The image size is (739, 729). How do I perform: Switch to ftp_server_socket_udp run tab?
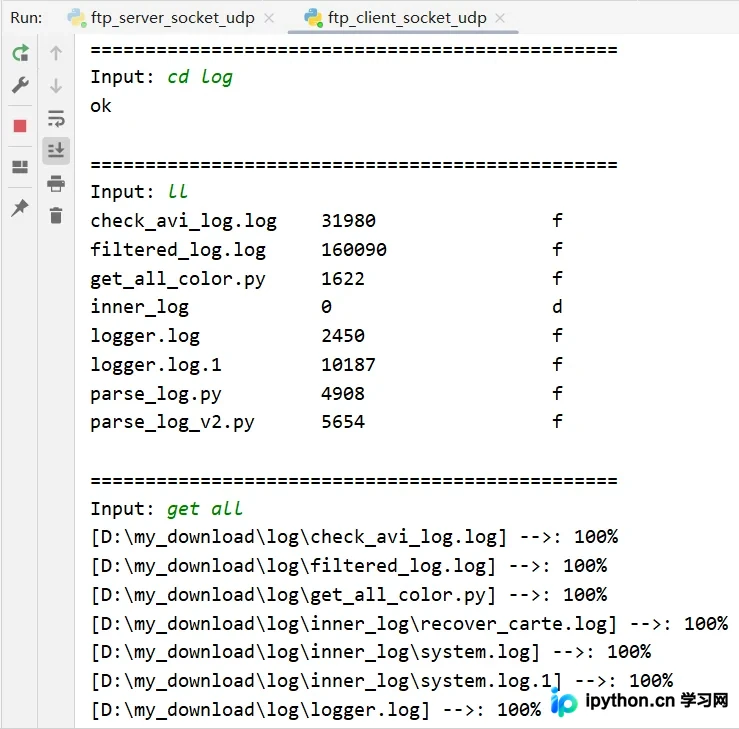click(172, 18)
